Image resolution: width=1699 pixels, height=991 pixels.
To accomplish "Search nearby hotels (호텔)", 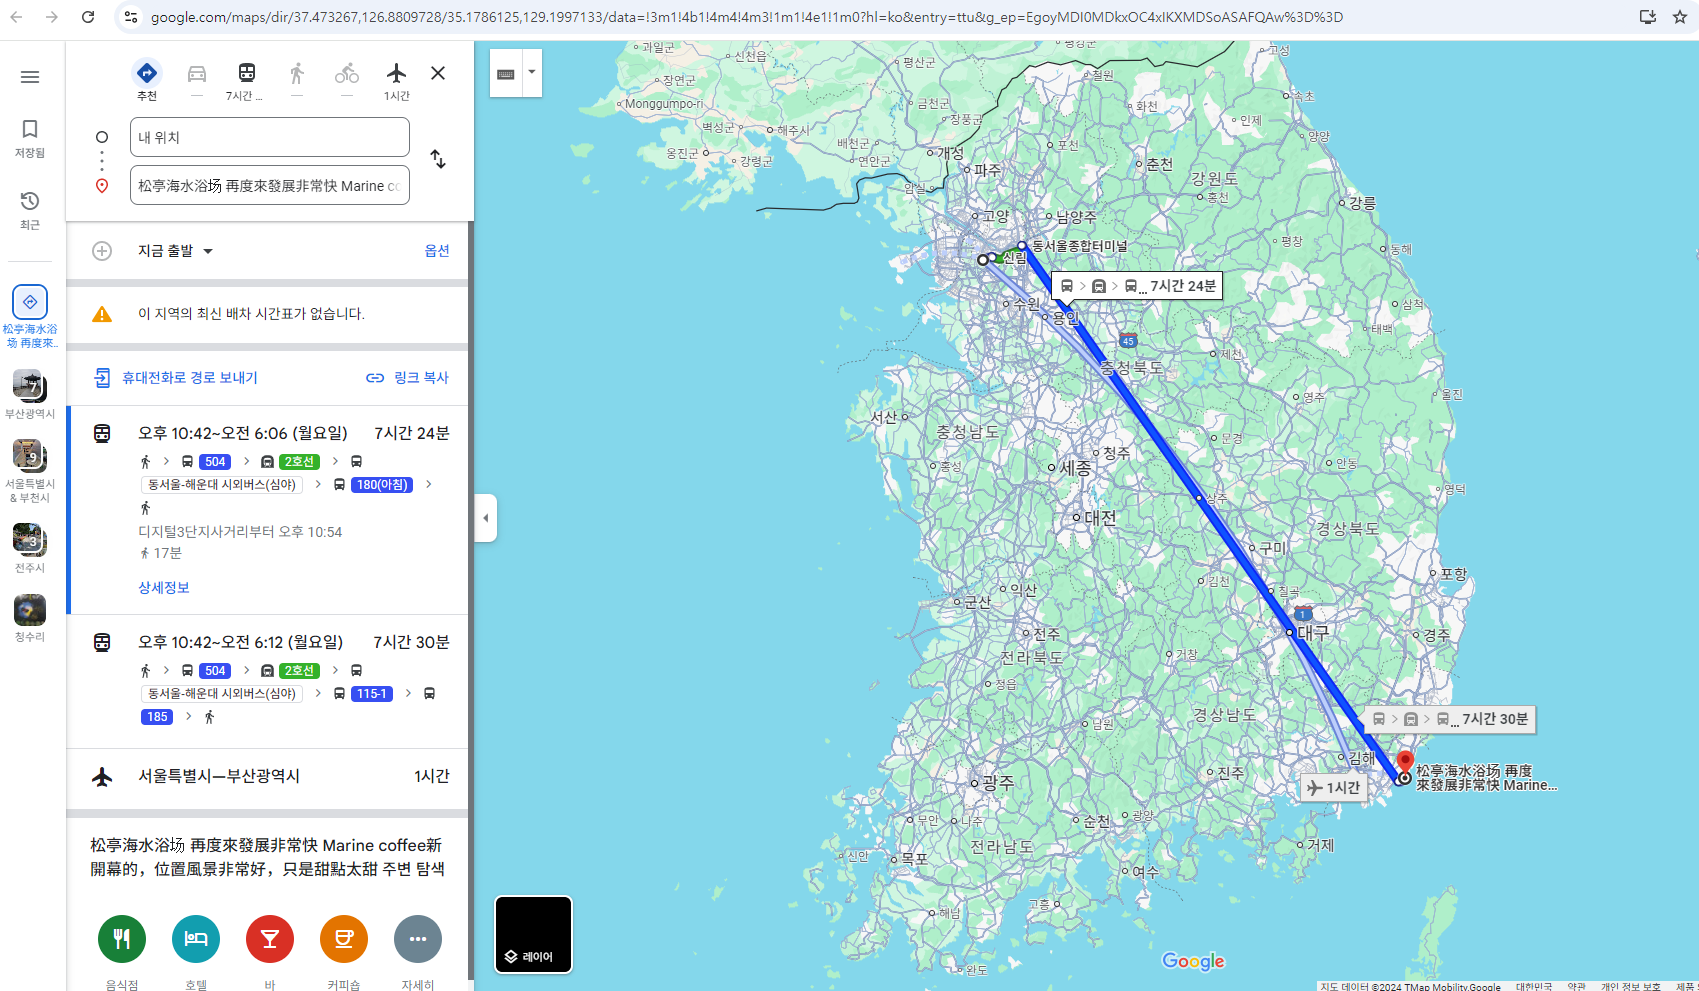I will 196,939.
